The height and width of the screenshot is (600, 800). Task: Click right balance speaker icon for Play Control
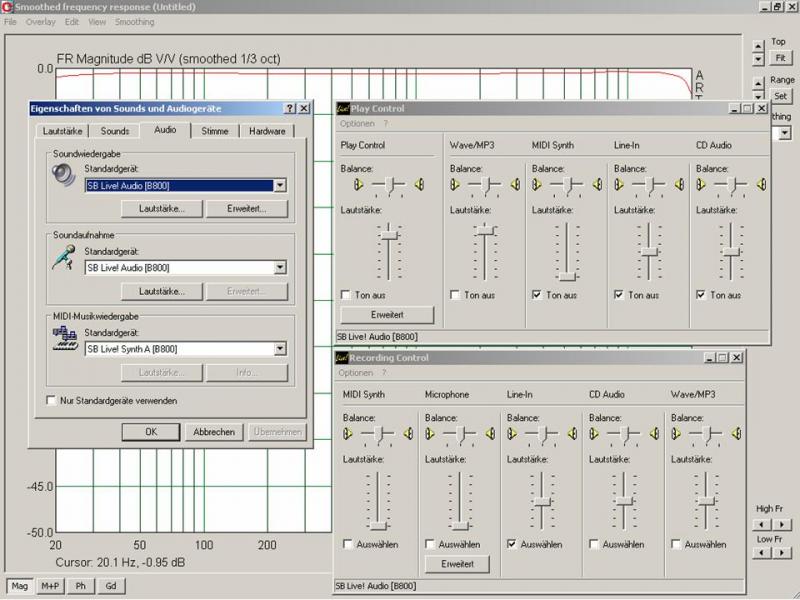click(419, 184)
